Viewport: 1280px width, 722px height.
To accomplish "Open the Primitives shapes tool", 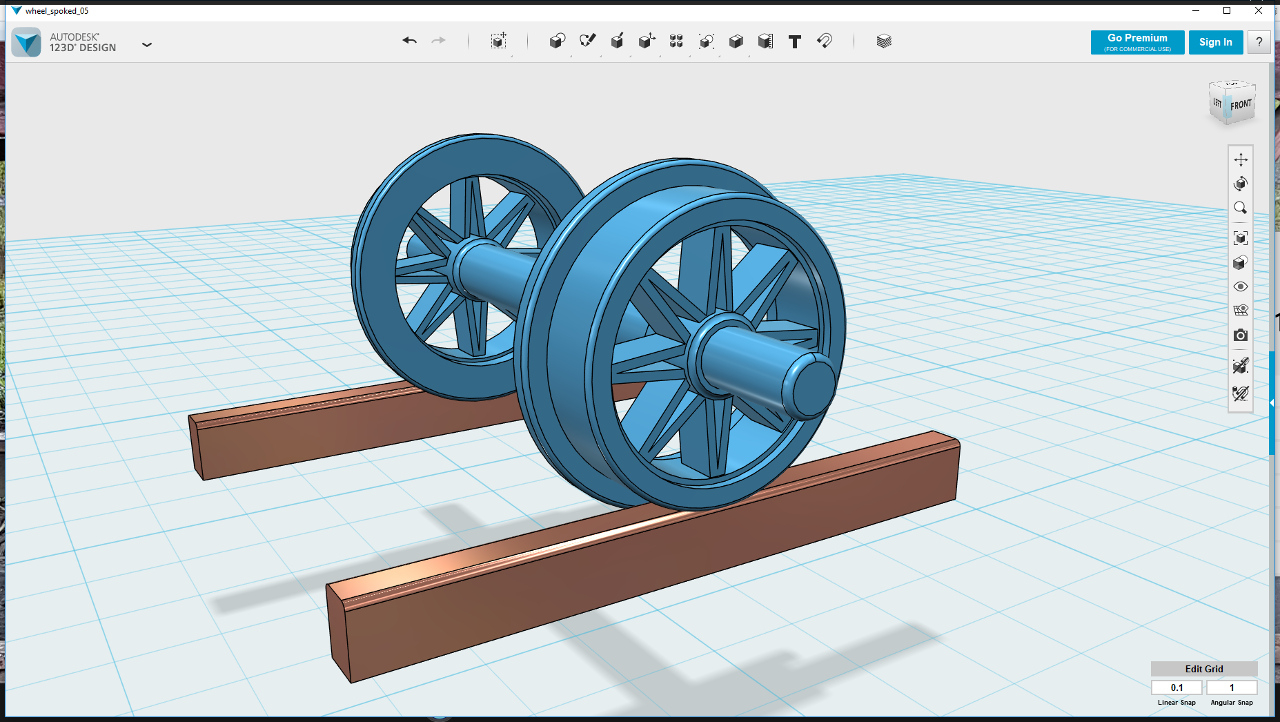I will [558, 41].
